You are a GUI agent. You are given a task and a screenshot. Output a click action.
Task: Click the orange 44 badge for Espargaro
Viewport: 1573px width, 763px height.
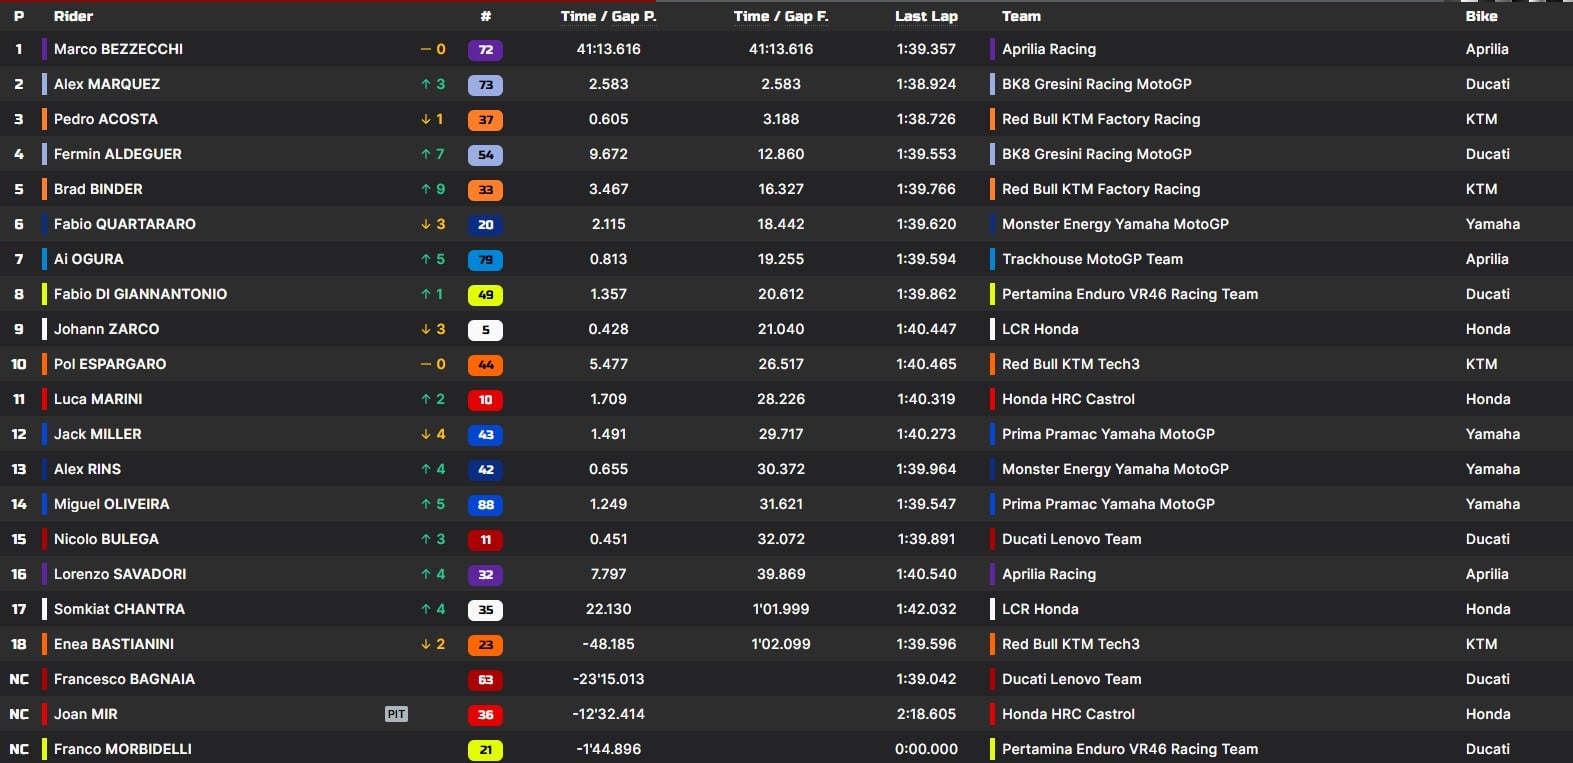pos(485,365)
